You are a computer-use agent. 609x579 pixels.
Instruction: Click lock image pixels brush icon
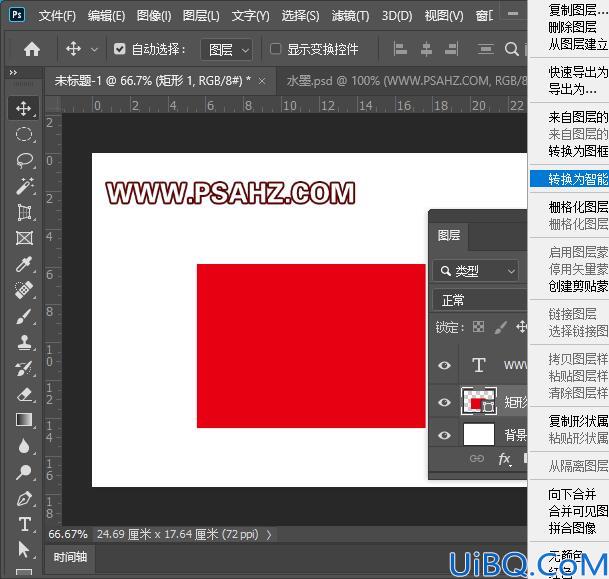coord(500,327)
